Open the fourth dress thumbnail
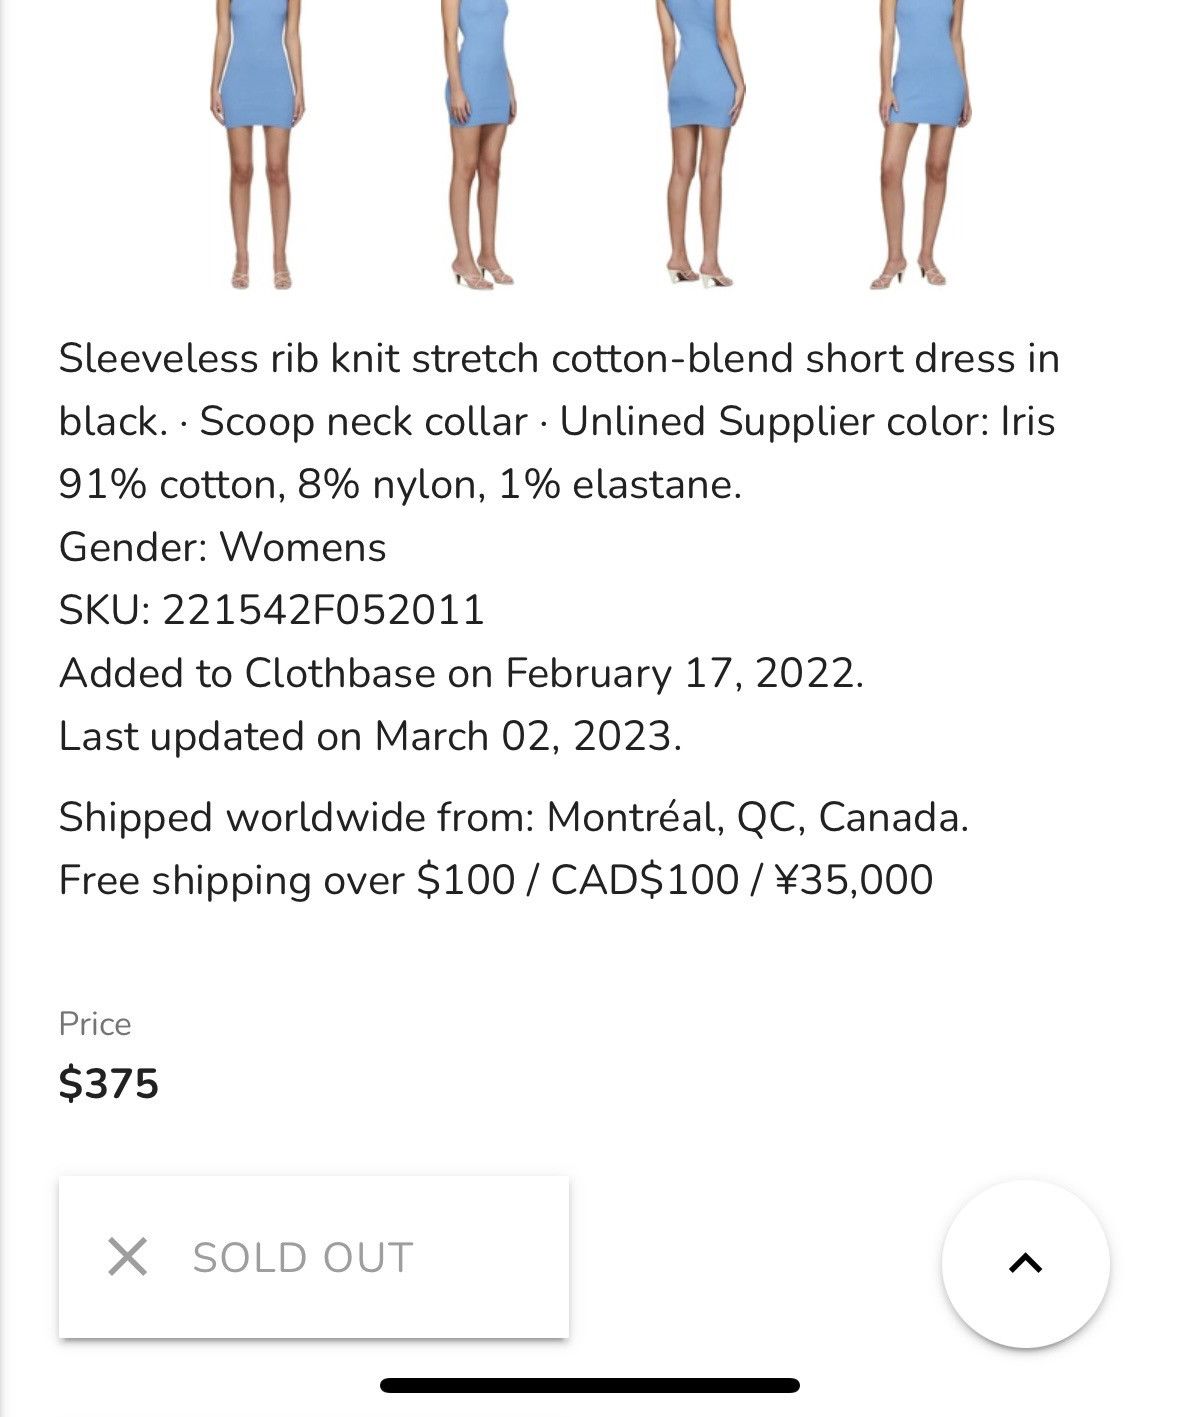 point(922,145)
